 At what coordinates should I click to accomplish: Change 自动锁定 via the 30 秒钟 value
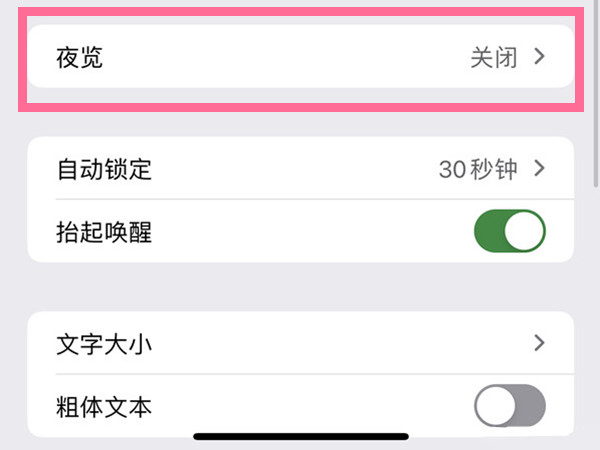click(478, 169)
